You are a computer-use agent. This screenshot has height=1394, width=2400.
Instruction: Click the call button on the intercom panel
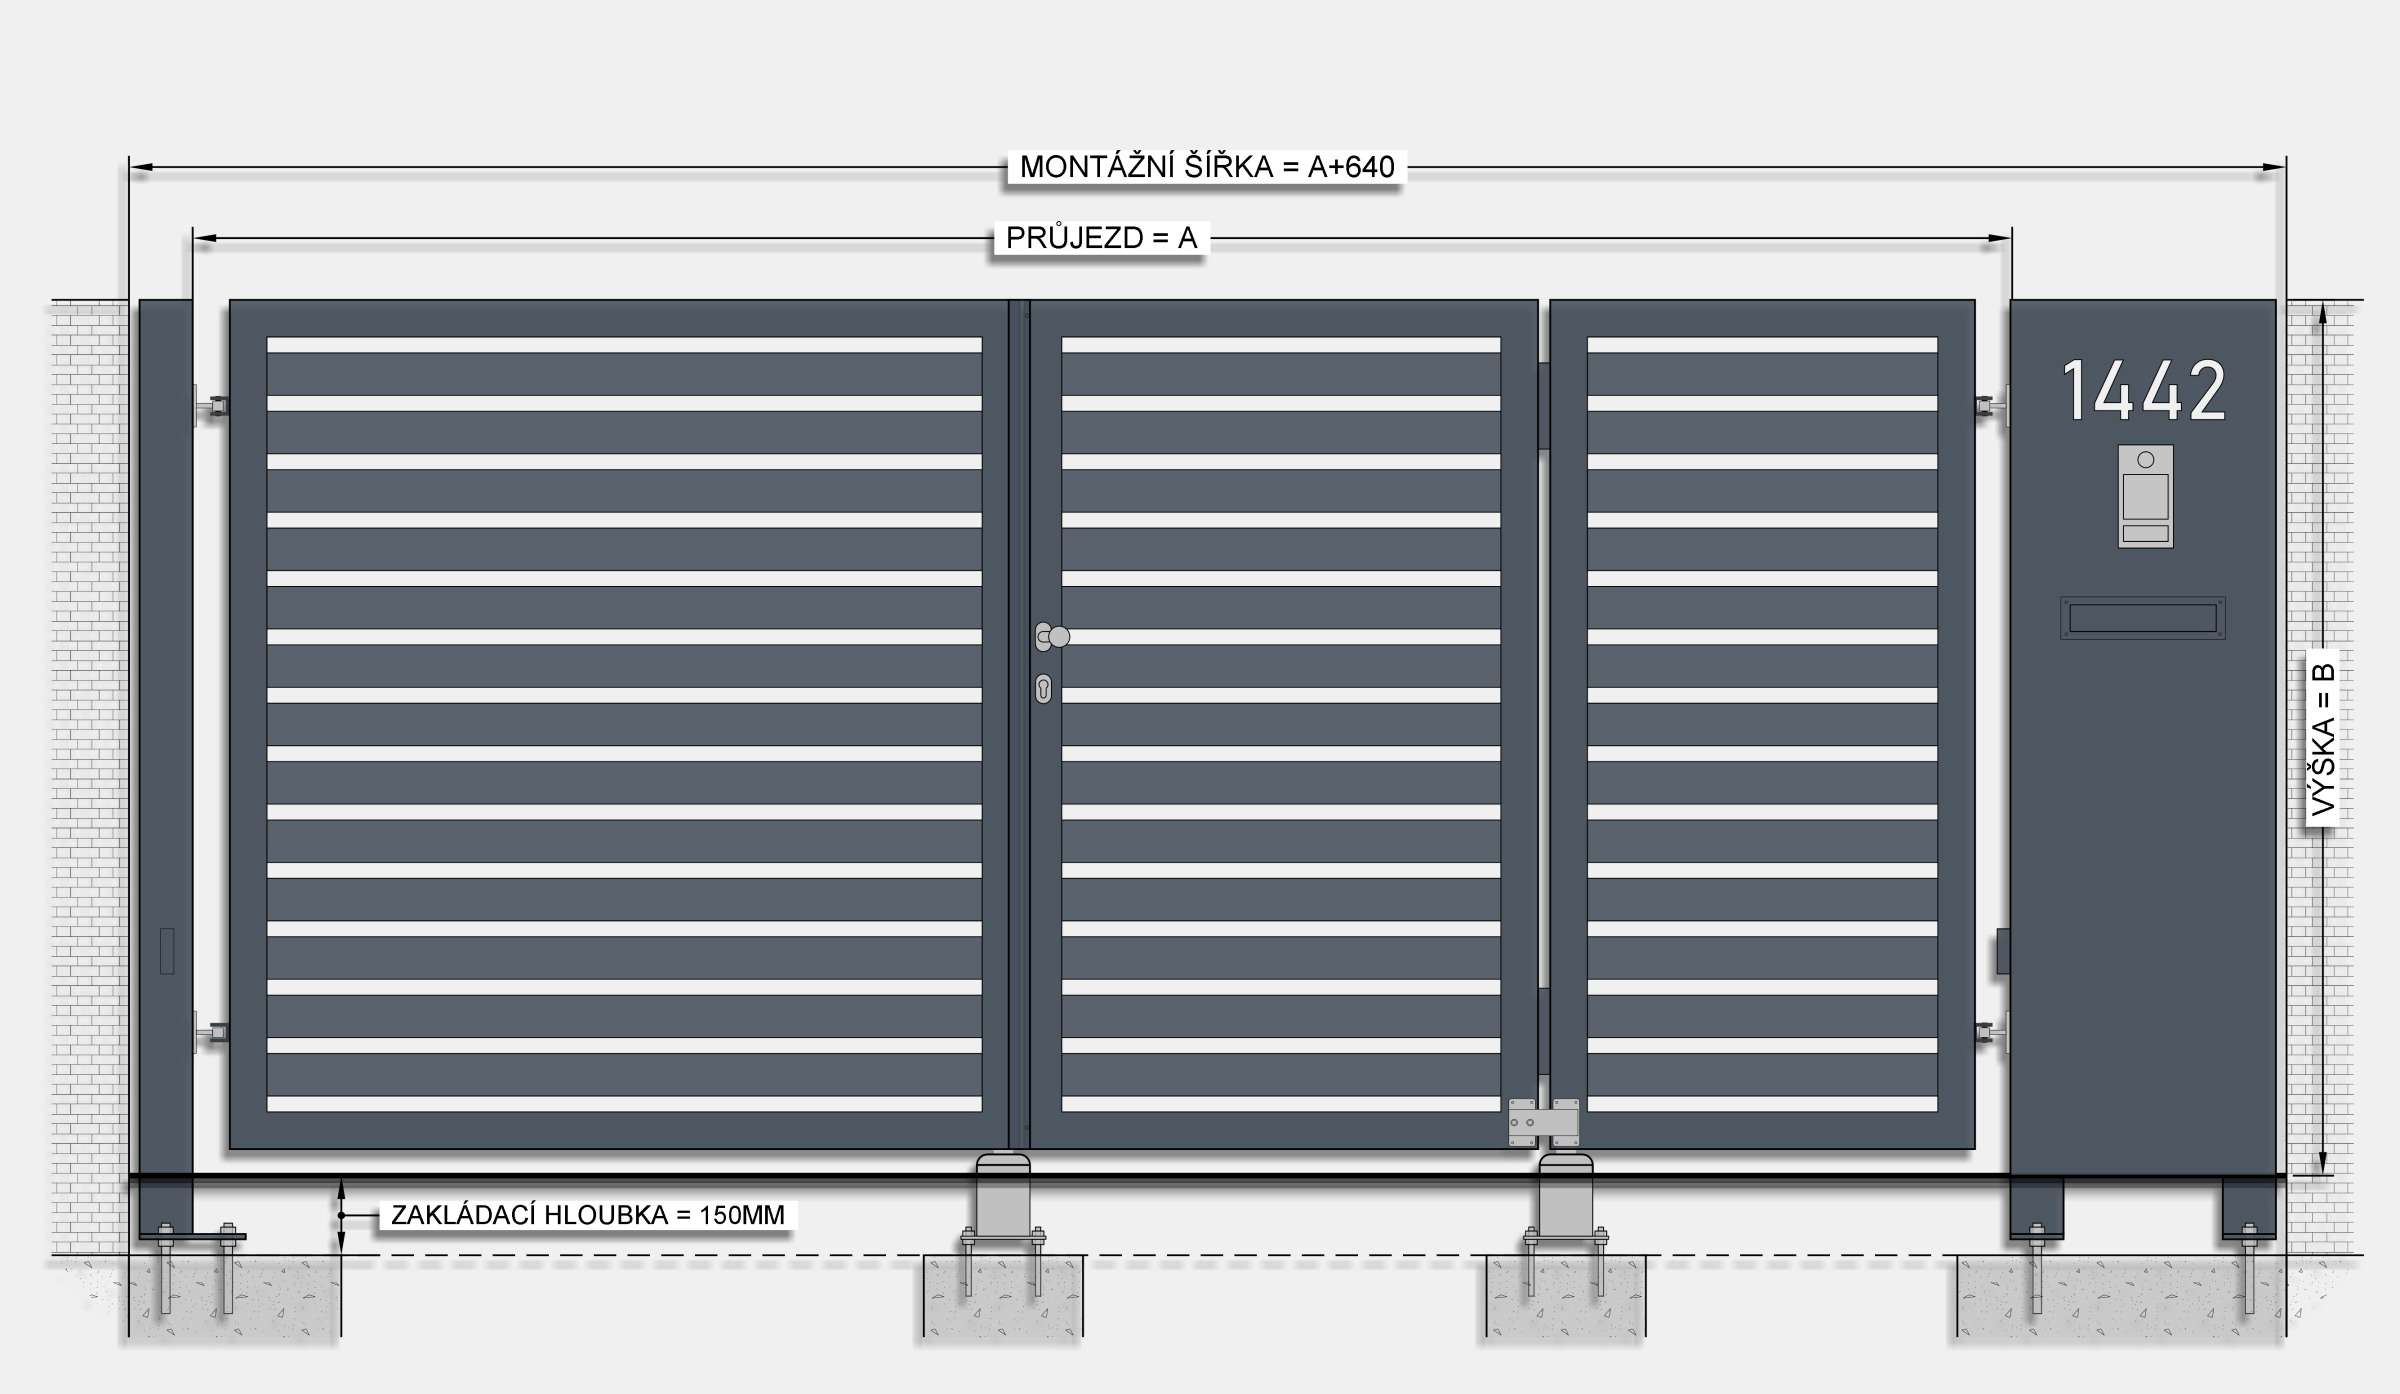(x=2145, y=534)
